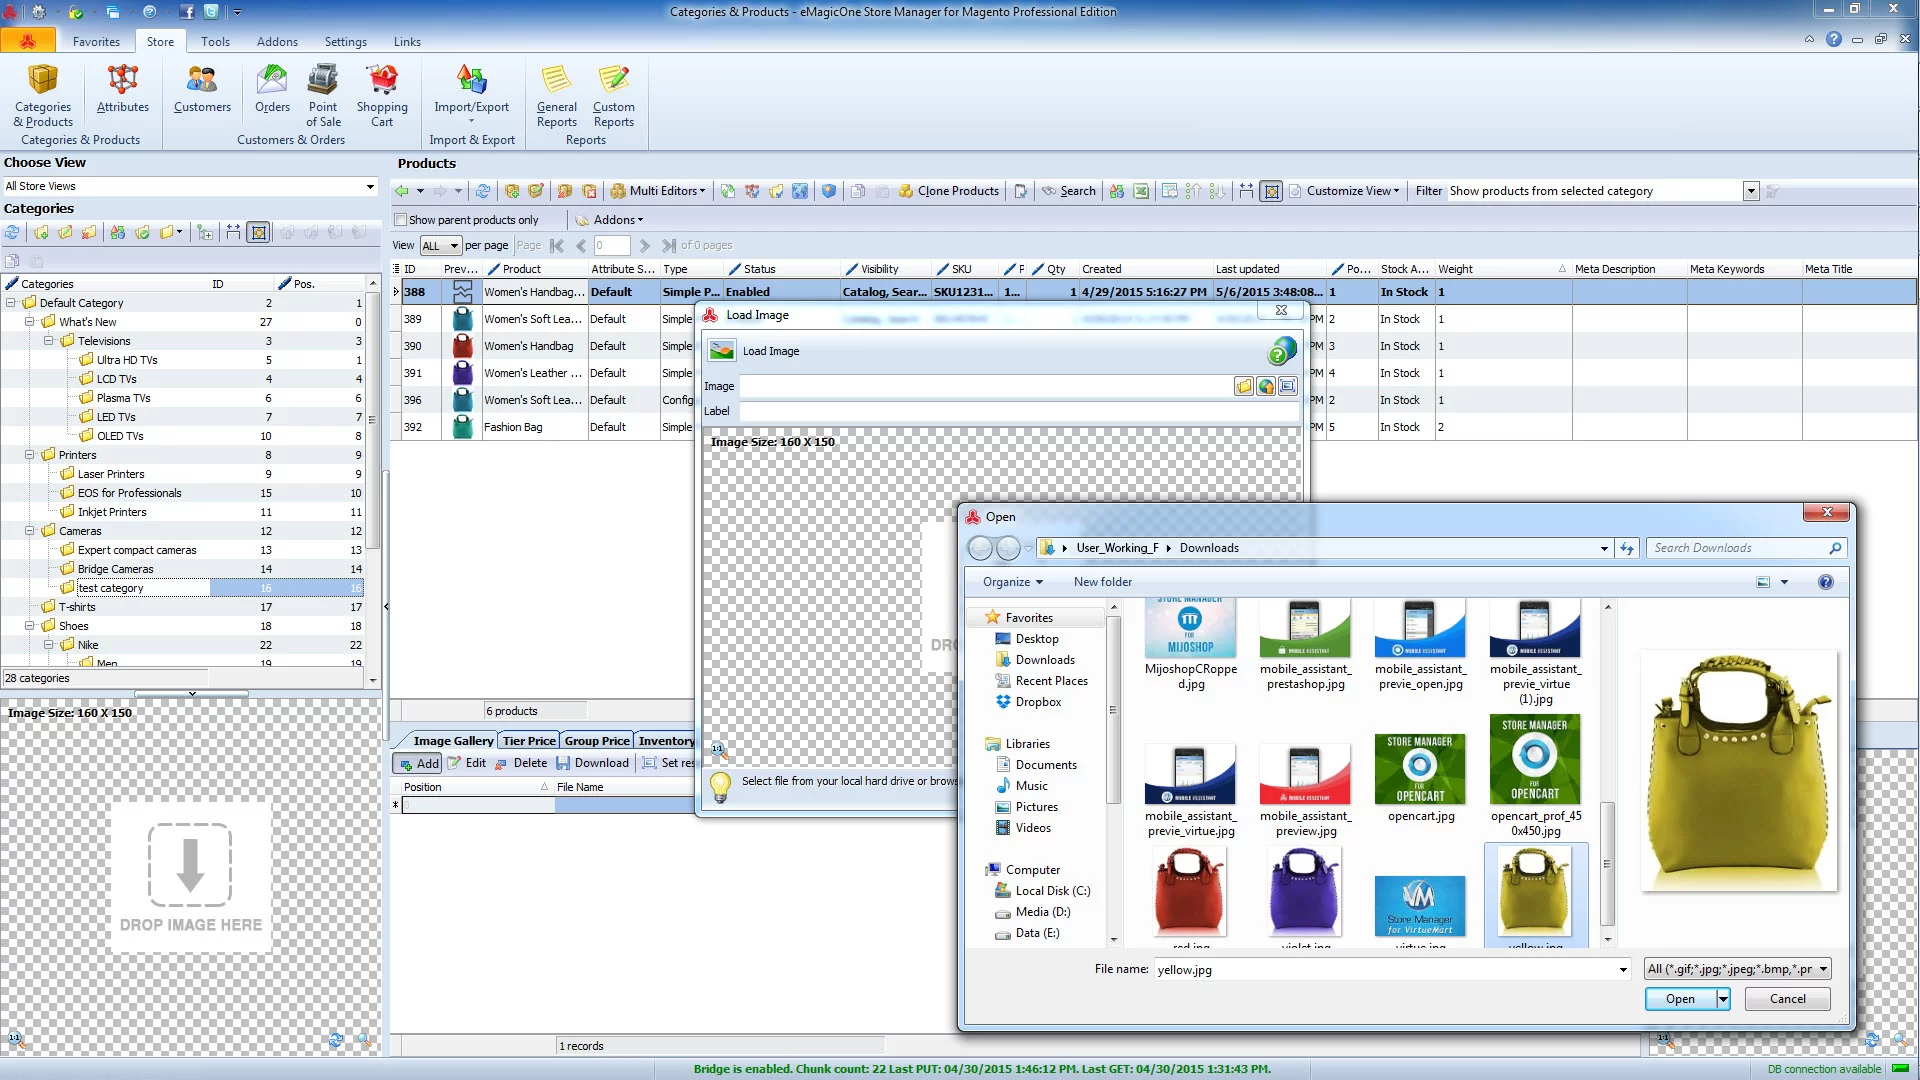The width and height of the screenshot is (1920, 1080).
Task: Open the Customers ribbon icon
Action: 202,88
